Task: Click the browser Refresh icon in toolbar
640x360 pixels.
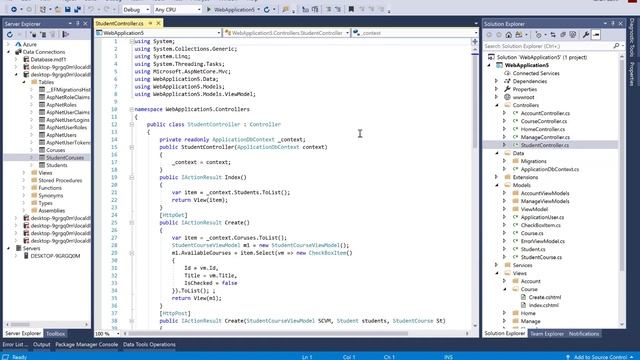Action: pyautogui.click(x=267, y=9)
